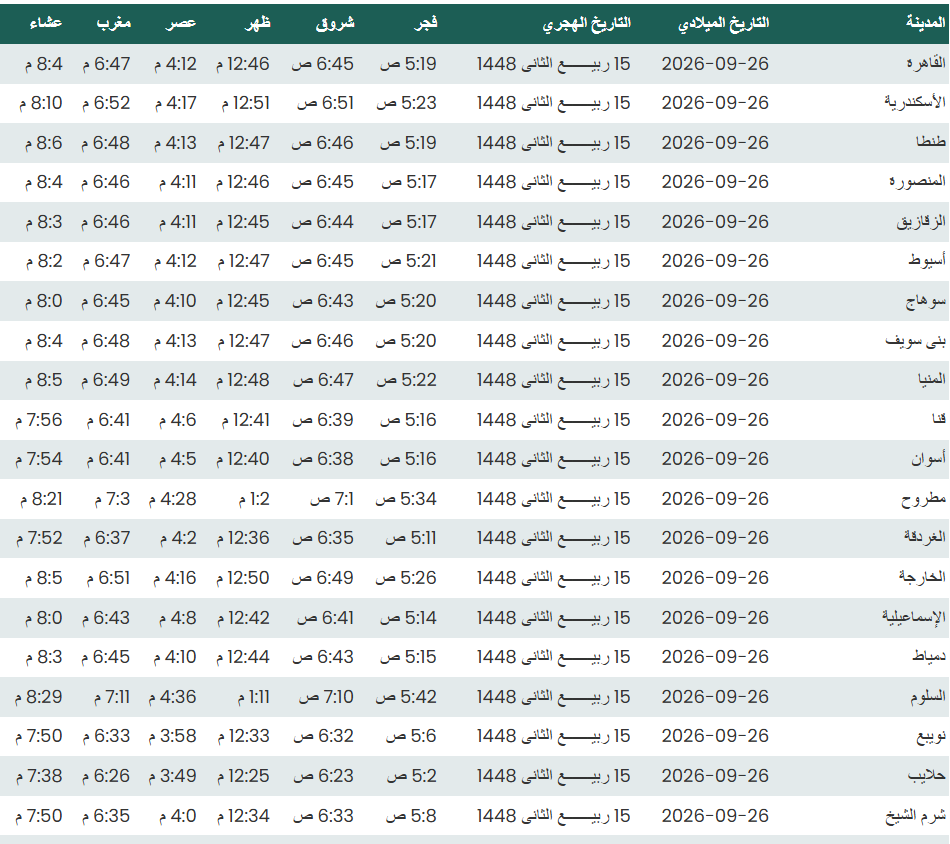Click the مطروح city name
This screenshot has height=844, width=950.
[923, 499]
